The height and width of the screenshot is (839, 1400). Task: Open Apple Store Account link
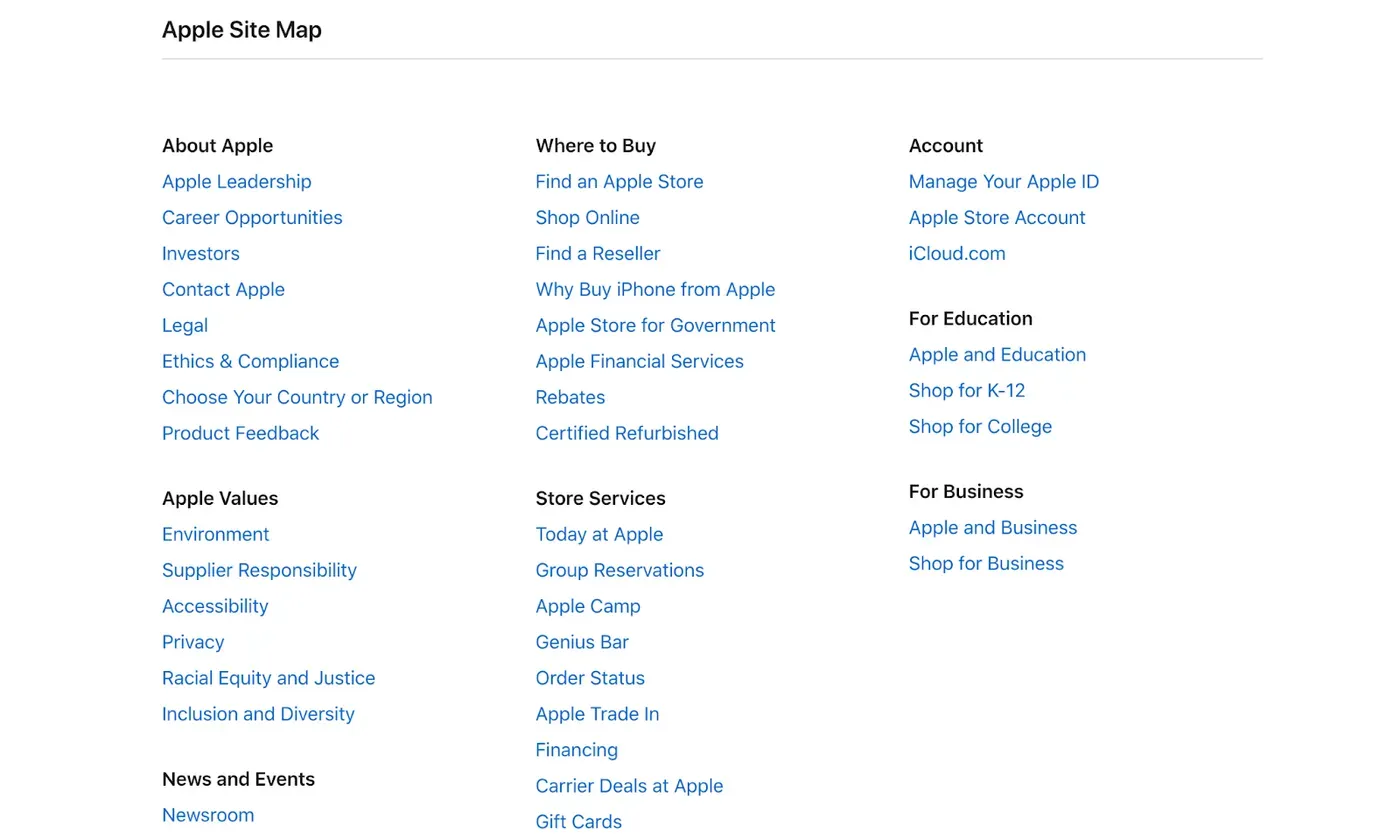pyautogui.click(x=996, y=217)
